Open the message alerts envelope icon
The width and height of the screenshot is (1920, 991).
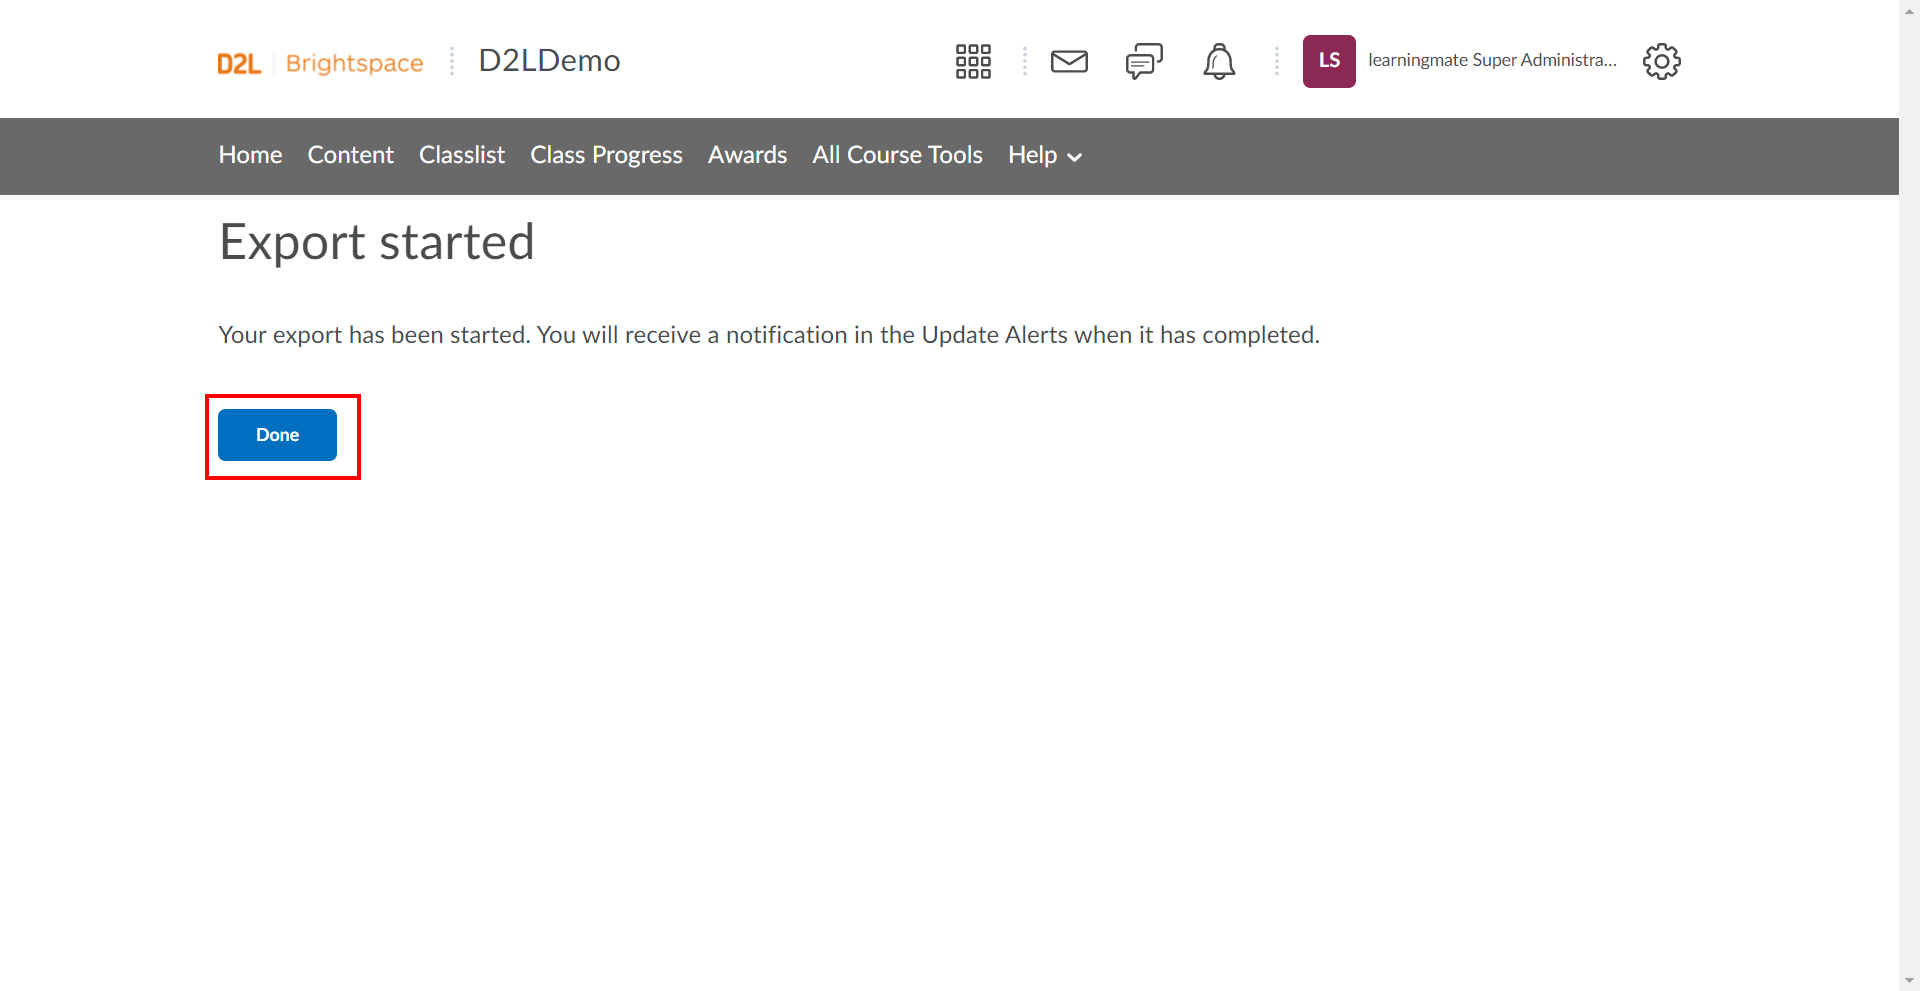(x=1069, y=61)
